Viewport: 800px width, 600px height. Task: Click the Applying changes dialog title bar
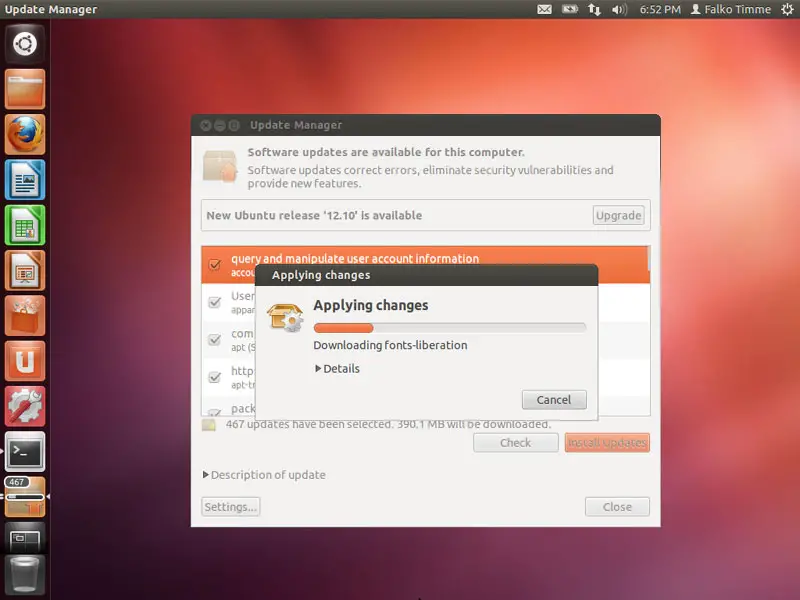point(427,275)
